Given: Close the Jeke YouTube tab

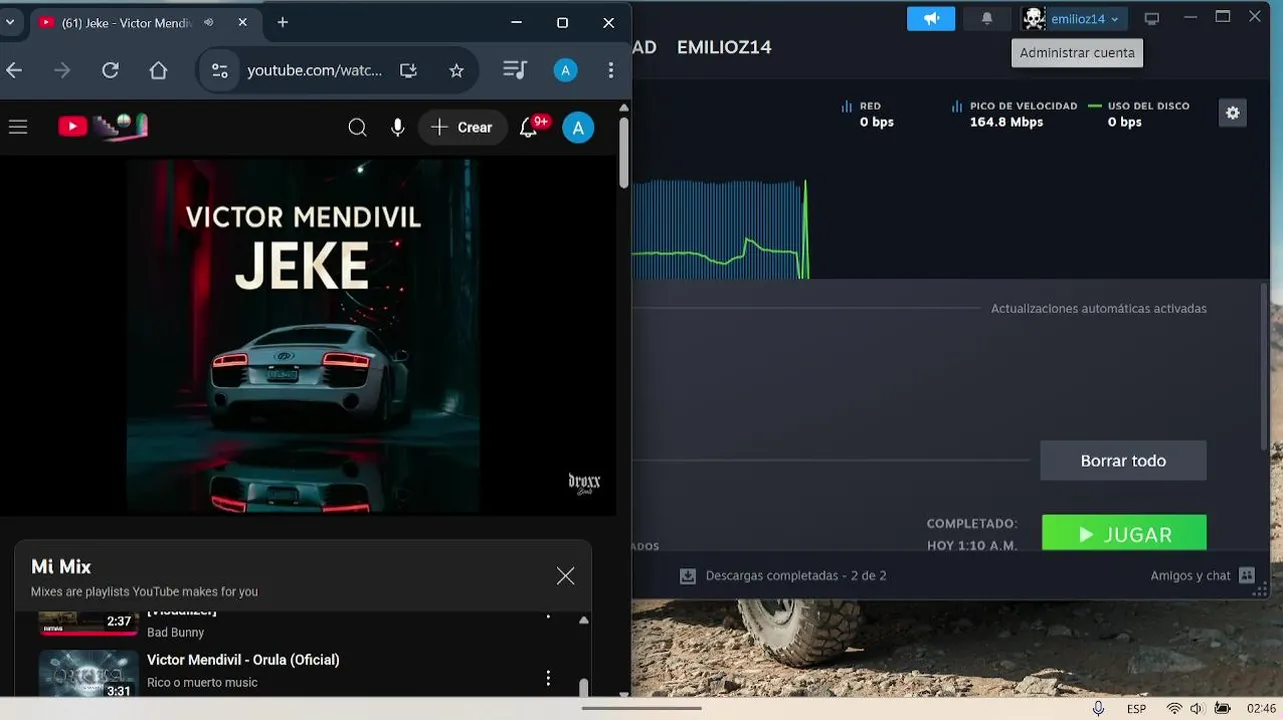Looking at the screenshot, I should pos(242,22).
